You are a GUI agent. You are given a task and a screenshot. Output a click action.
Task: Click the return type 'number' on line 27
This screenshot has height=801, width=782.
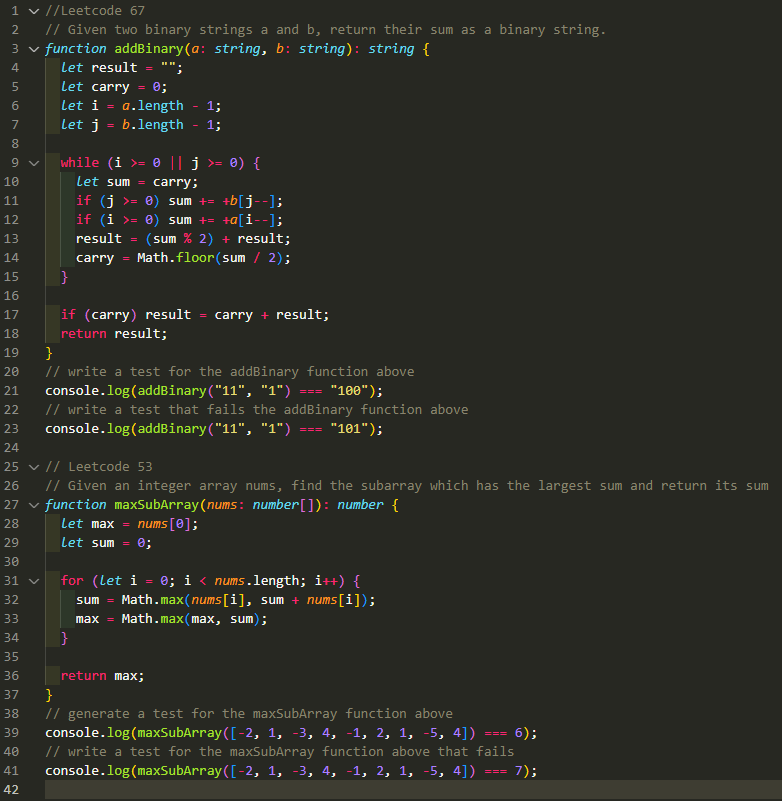tap(360, 505)
